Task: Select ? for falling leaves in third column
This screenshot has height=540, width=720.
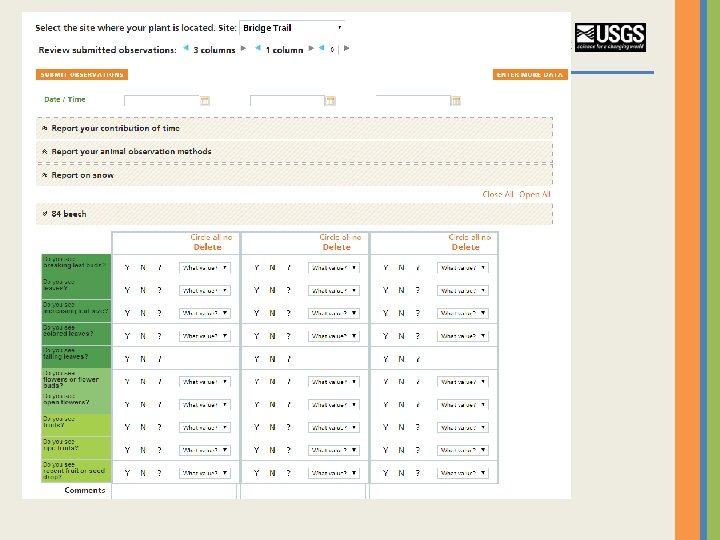Action: pos(417,359)
